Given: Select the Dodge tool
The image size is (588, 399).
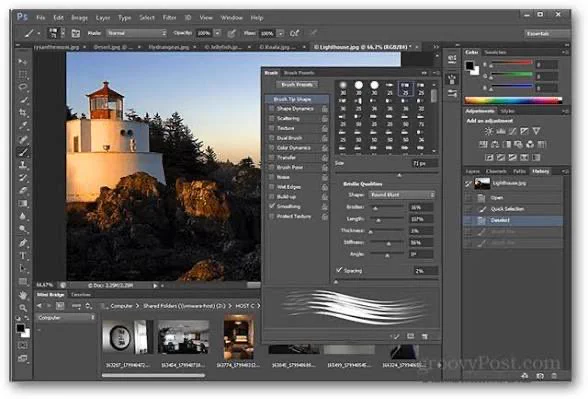Looking at the screenshot, I should 22,229.
